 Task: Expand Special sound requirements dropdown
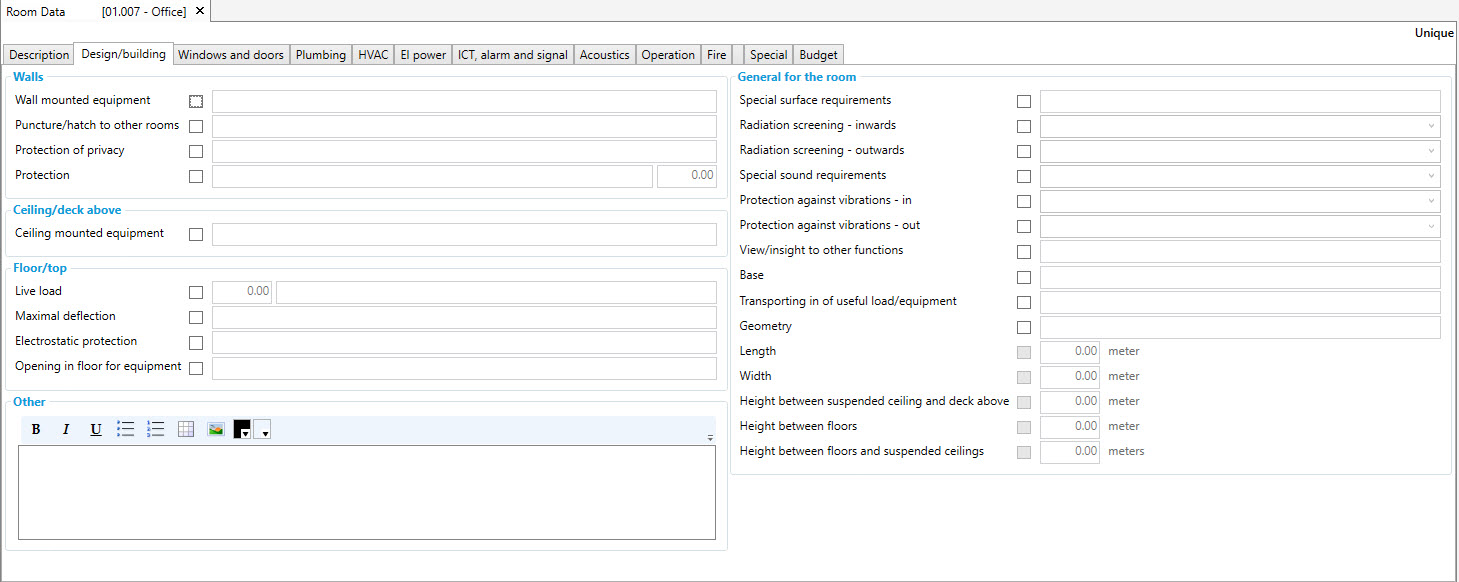tap(1239, 176)
